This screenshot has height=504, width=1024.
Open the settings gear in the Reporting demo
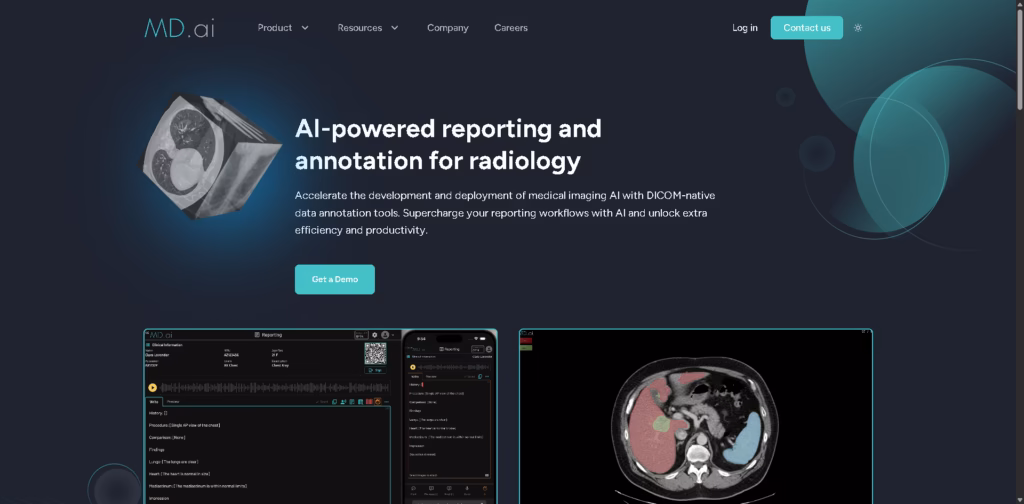(x=374, y=335)
